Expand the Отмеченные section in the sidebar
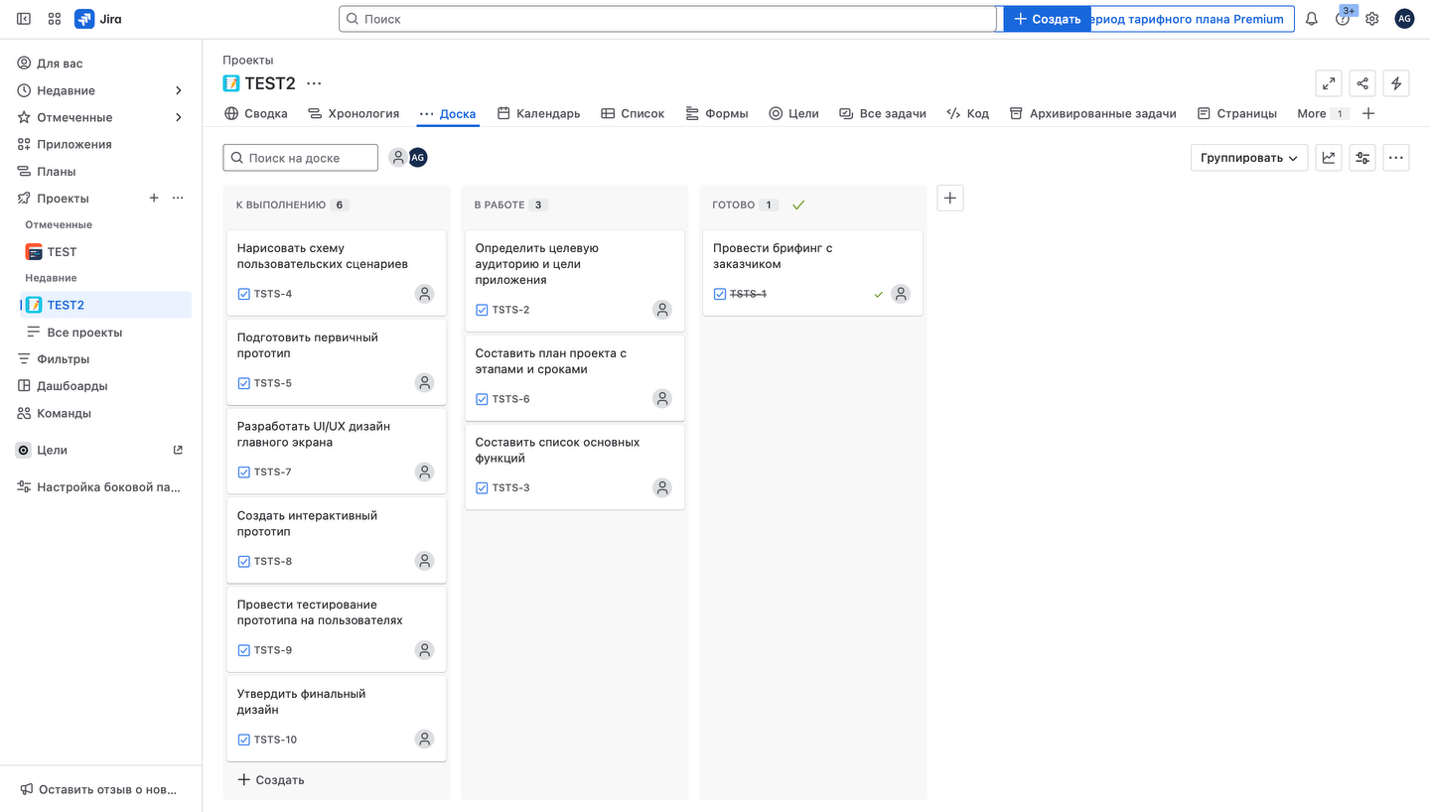Image resolution: width=1430 pixels, height=812 pixels. click(x=178, y=118)
